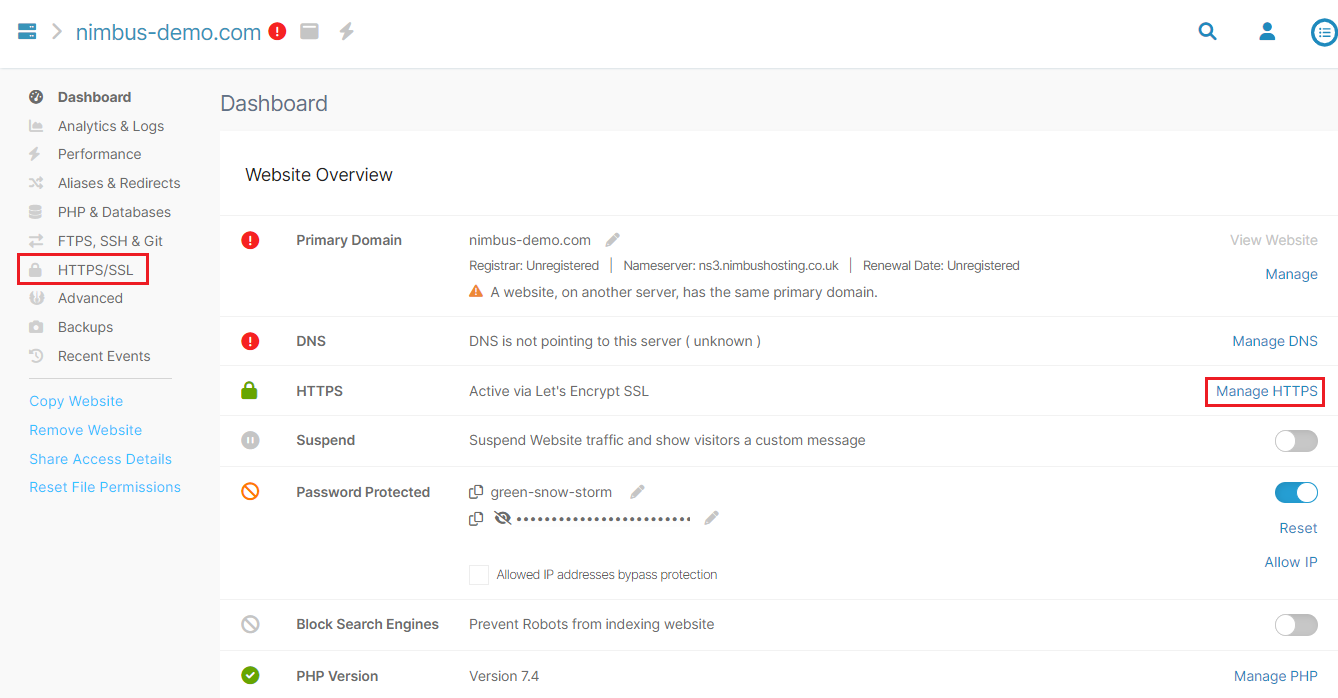The width and height of the screenshot is (1338, 698).
Task: Click the Manage HTTPS link
Action: (1266, 391)
